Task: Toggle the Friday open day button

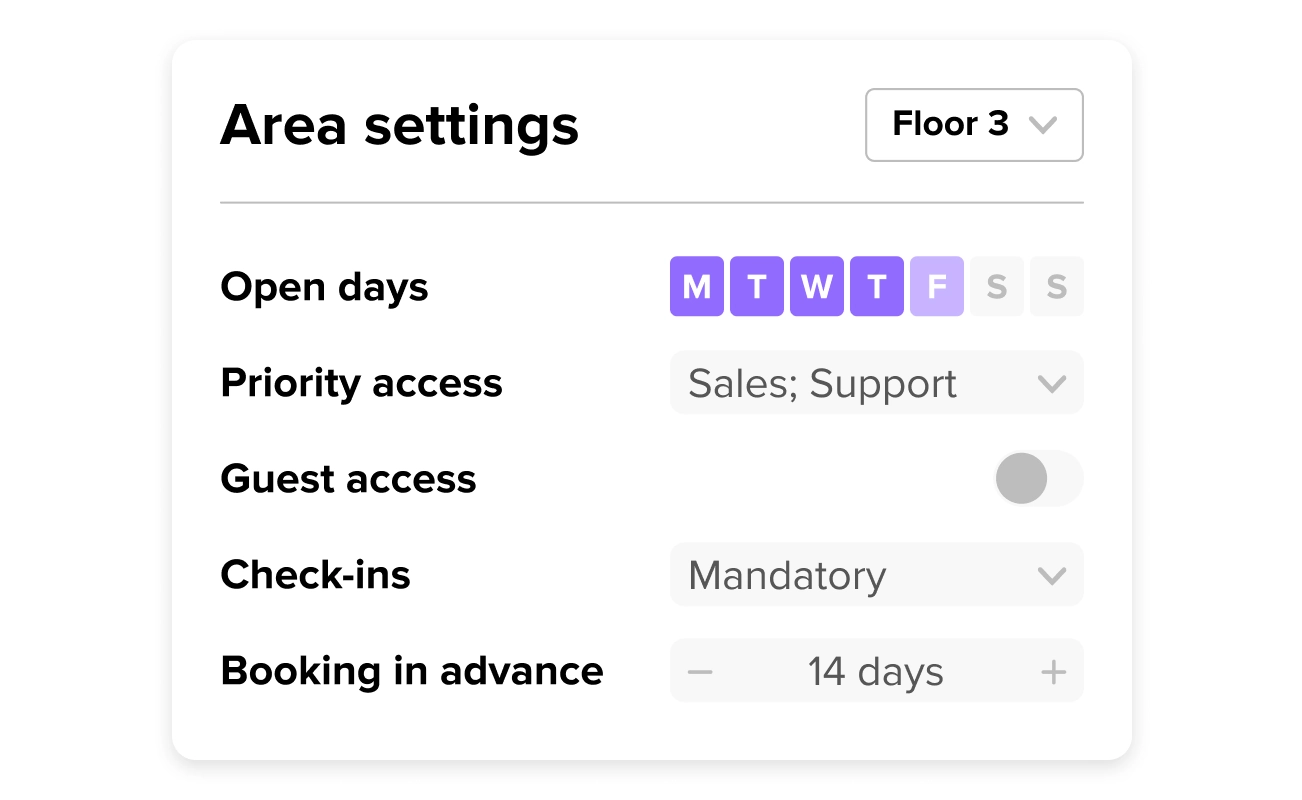Action: 936,287
